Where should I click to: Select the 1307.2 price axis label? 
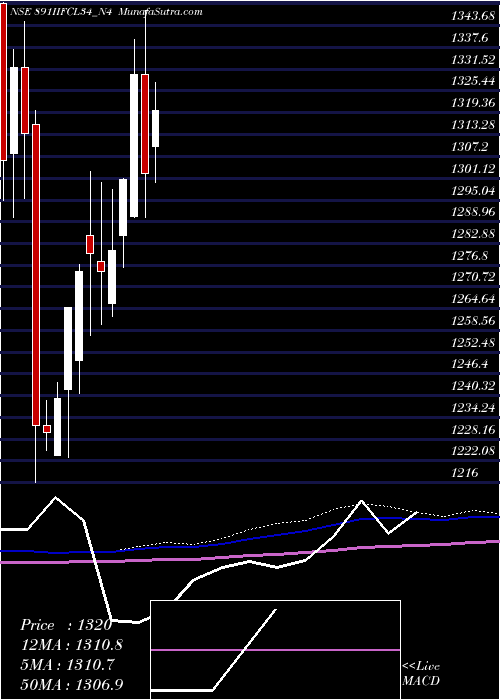[x=469, y=147]
